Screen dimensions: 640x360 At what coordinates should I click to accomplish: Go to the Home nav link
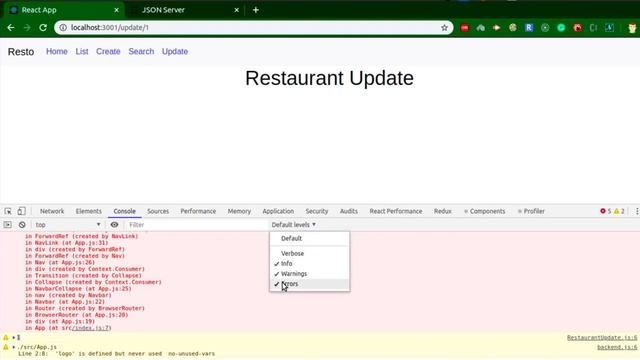[x=57, y=51]
